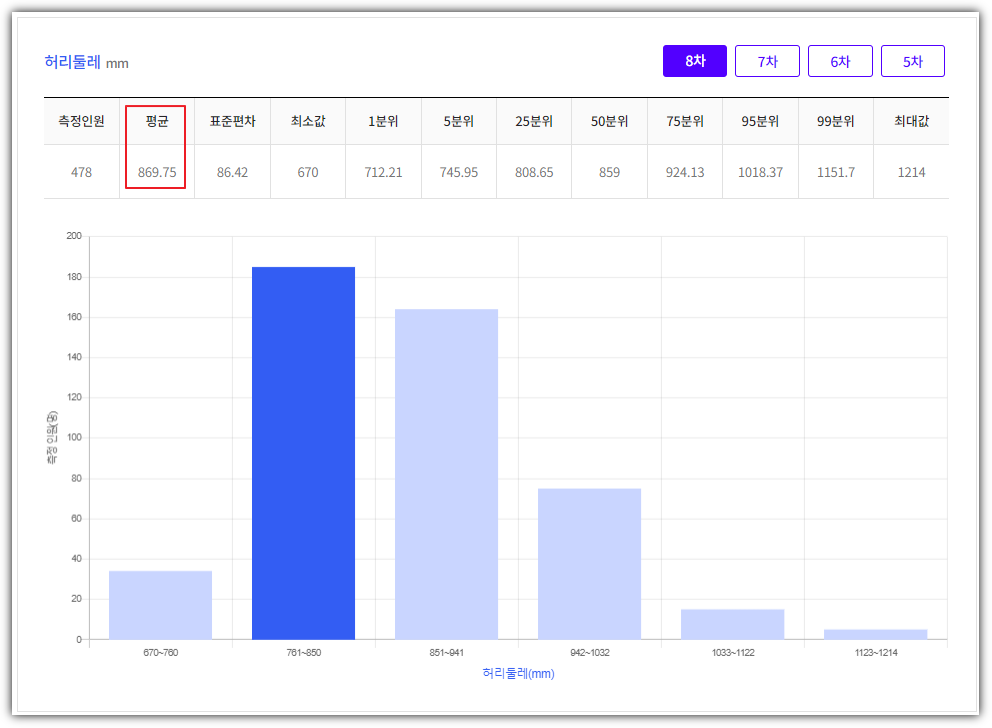The width and height of the screenshot is (992, 728).
Task: Click the 50분위 column header
Action: point(609,121)
